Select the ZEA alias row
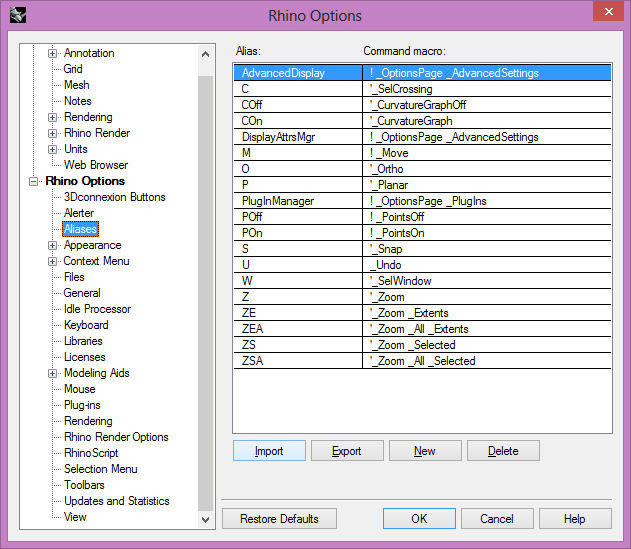The image size is (631, 549). (298, 329)
